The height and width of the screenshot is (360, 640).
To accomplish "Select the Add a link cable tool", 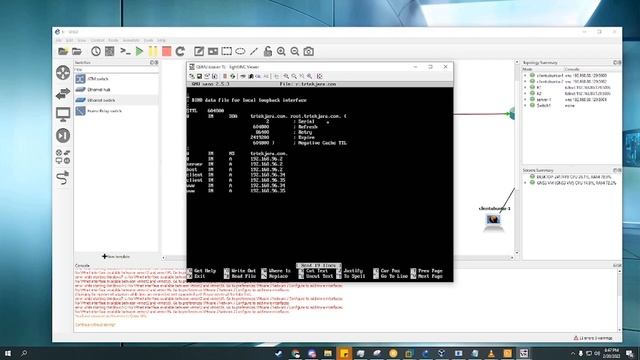I will point(63,178).
